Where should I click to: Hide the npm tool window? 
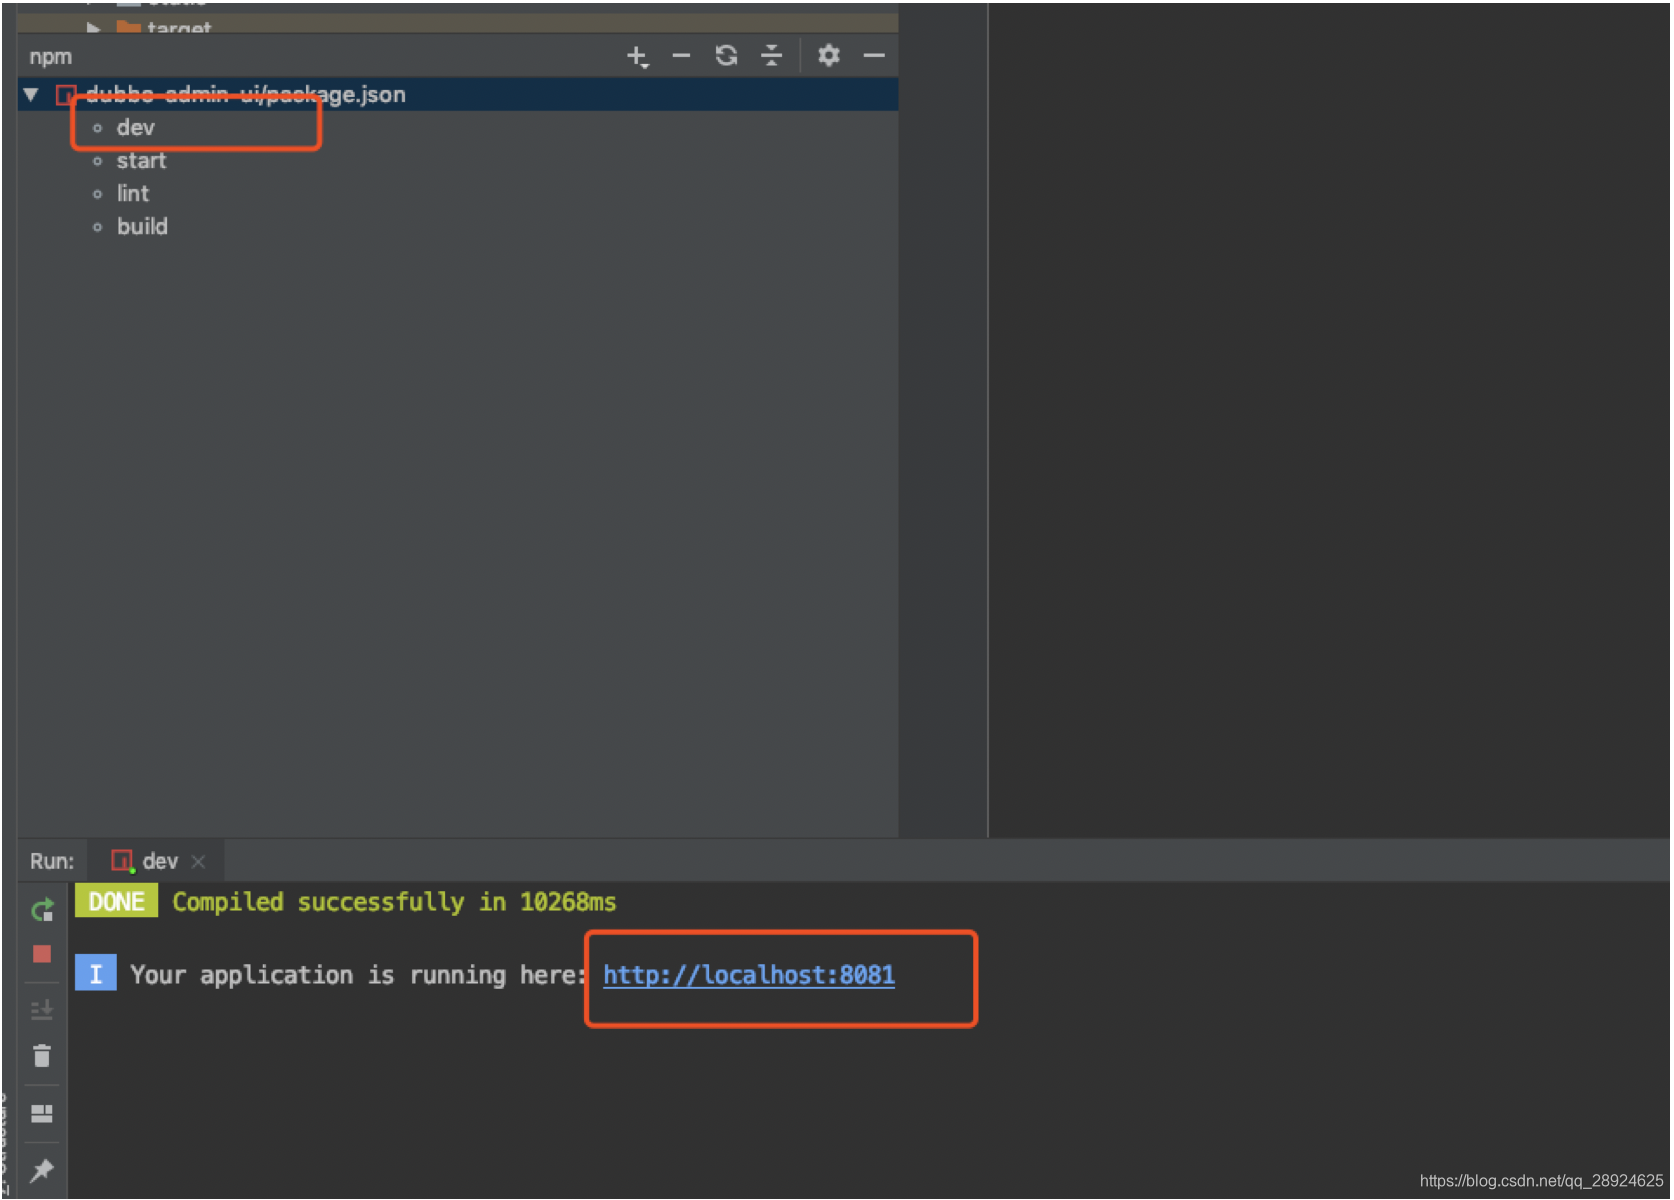coord(874,56)
